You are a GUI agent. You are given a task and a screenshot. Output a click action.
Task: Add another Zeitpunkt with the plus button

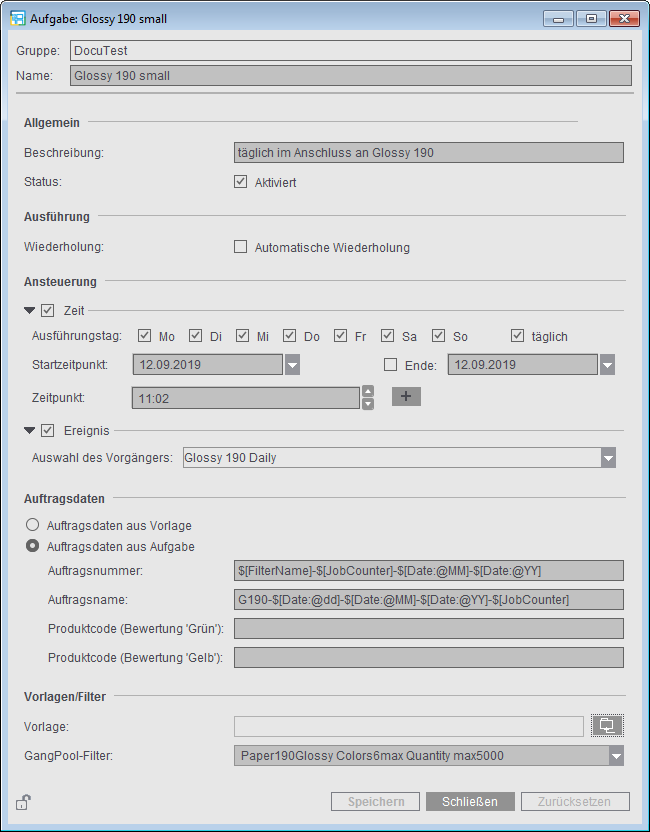point(406,396)
